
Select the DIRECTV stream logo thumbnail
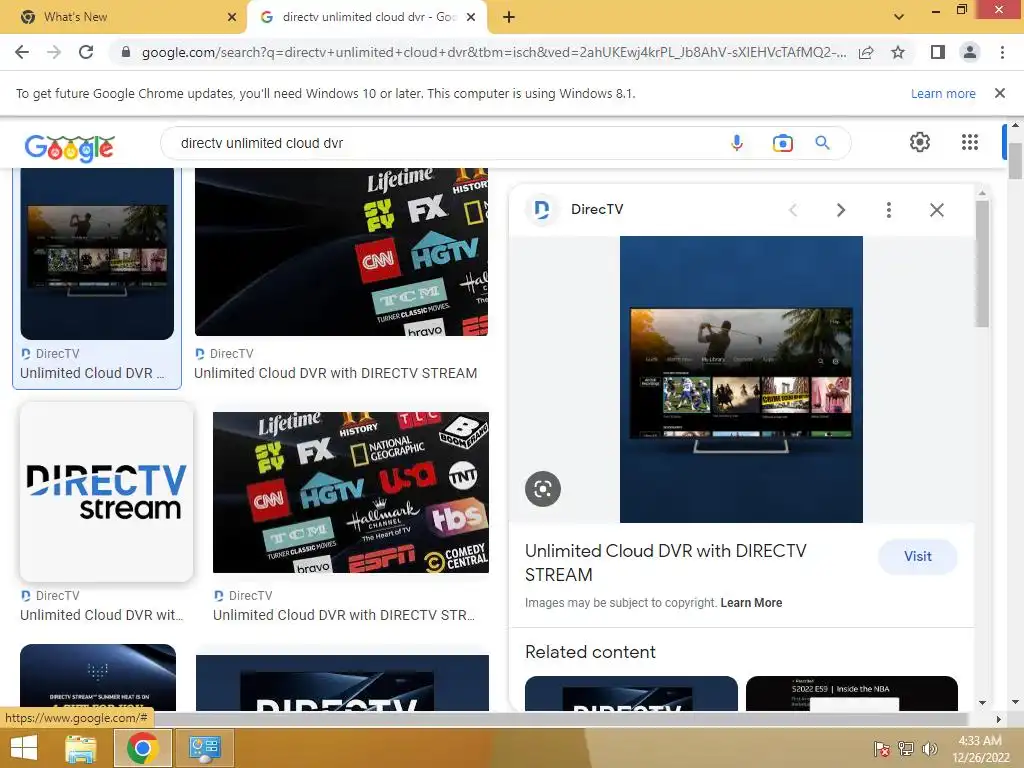(x=106, y=491)
